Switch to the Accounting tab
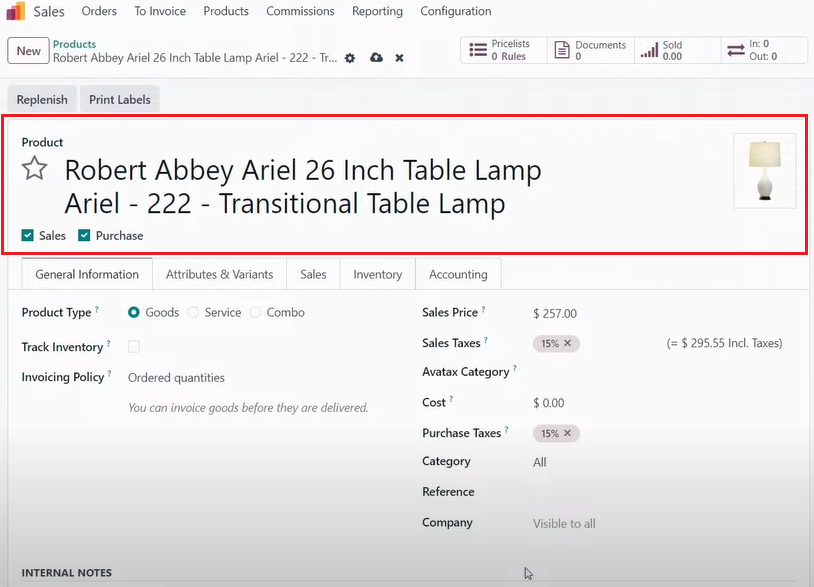814x587 pixels. click(x=458, y=274)
